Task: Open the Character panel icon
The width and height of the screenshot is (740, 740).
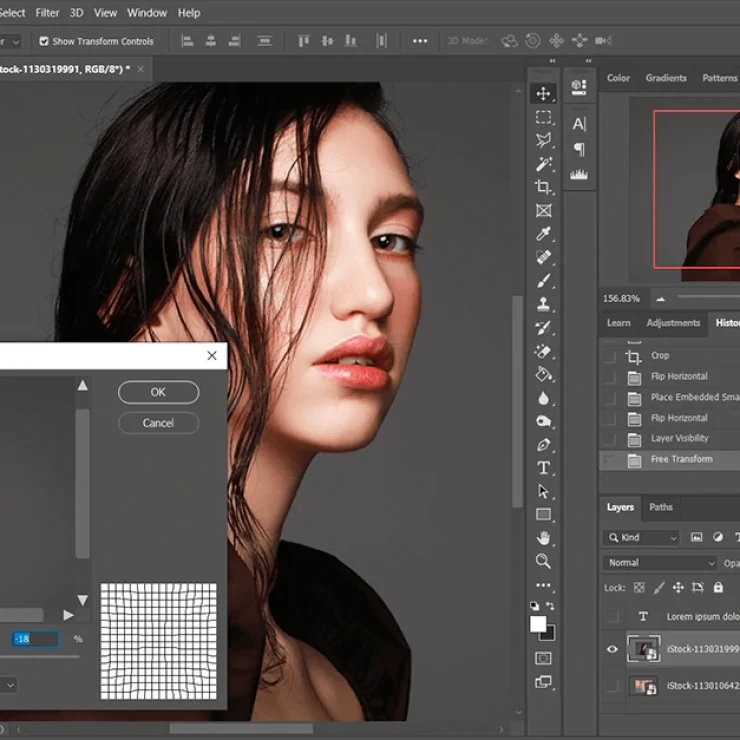Action: pos(579,124)
